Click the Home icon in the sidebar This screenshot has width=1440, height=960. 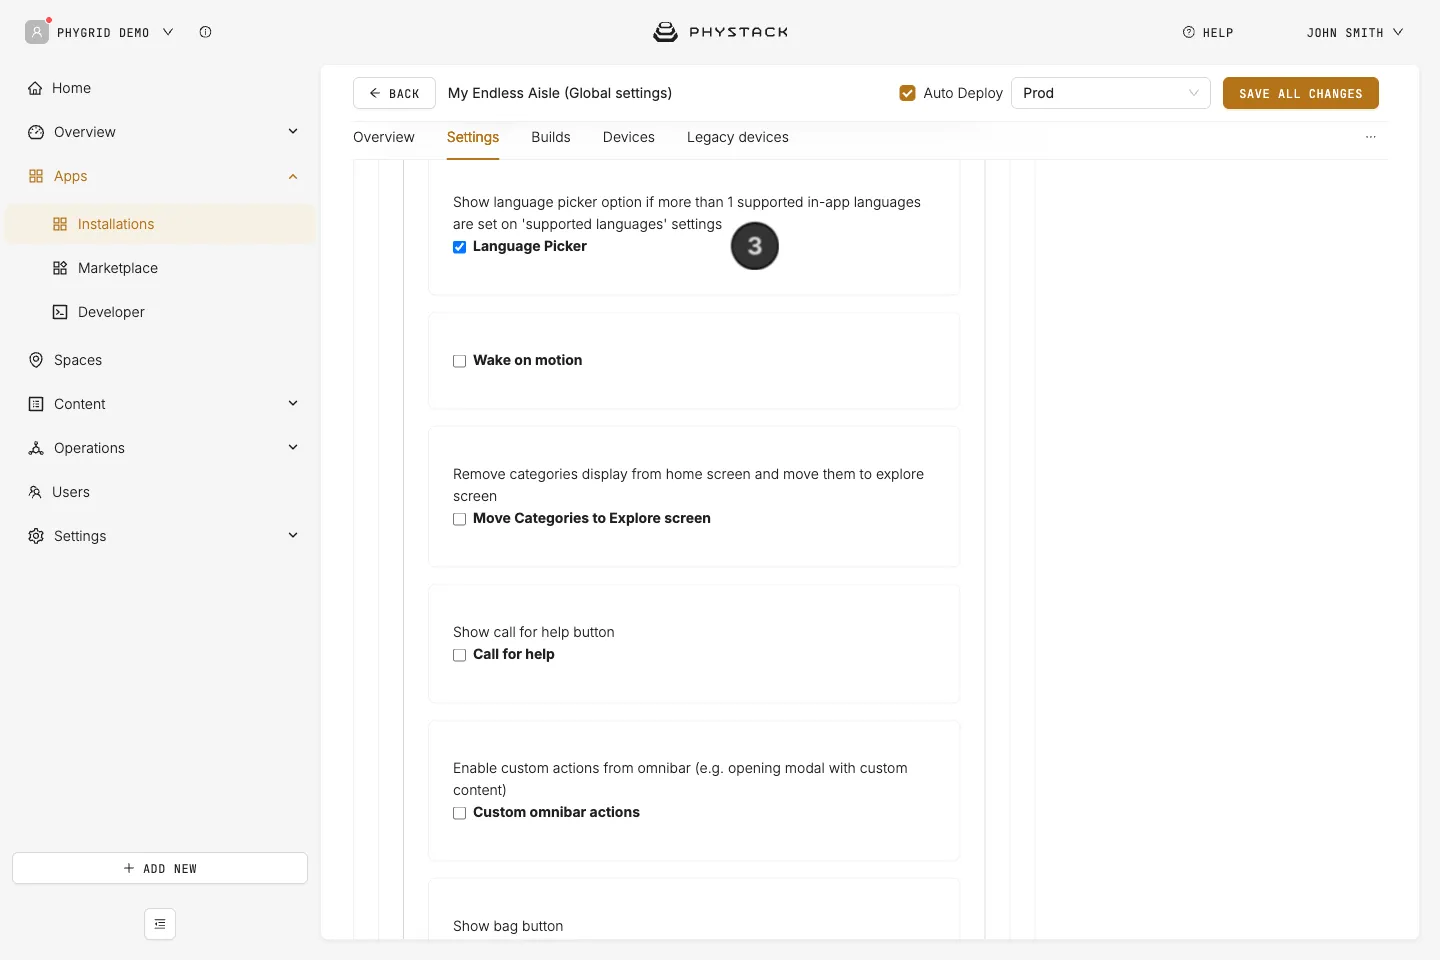pos(35,88)
